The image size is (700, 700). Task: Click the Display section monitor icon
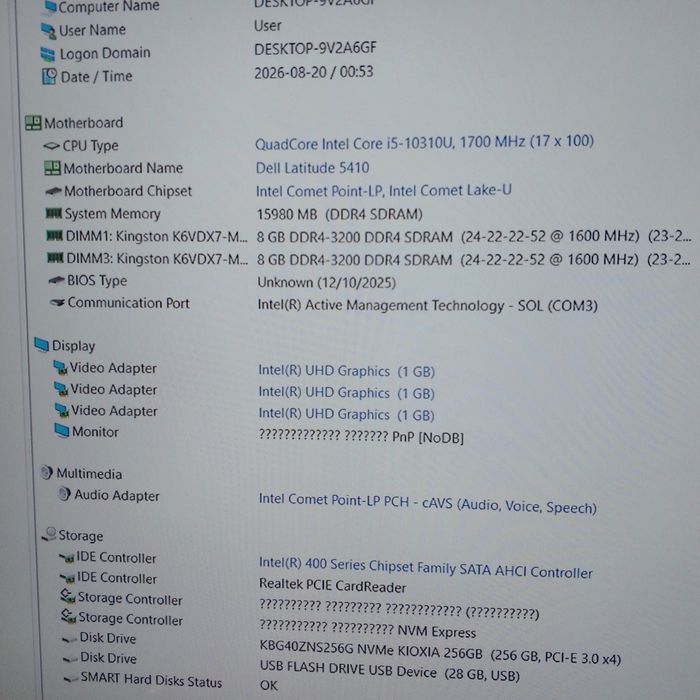point(42,345)
